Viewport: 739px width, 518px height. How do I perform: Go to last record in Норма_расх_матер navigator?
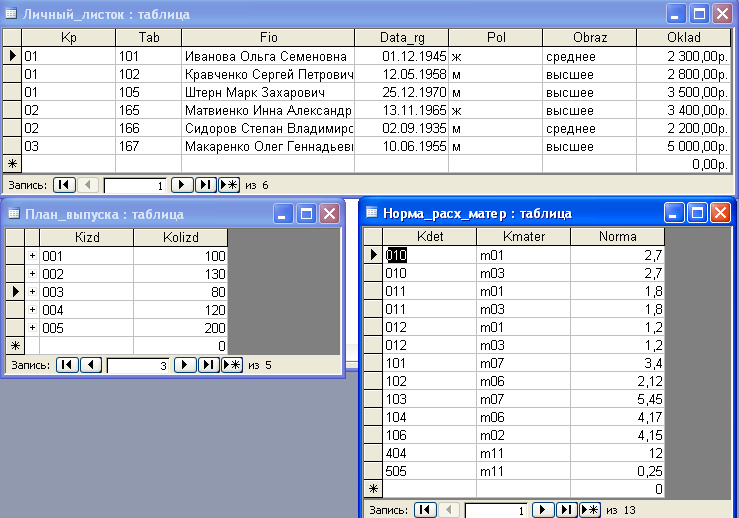(x=566, y=510)
